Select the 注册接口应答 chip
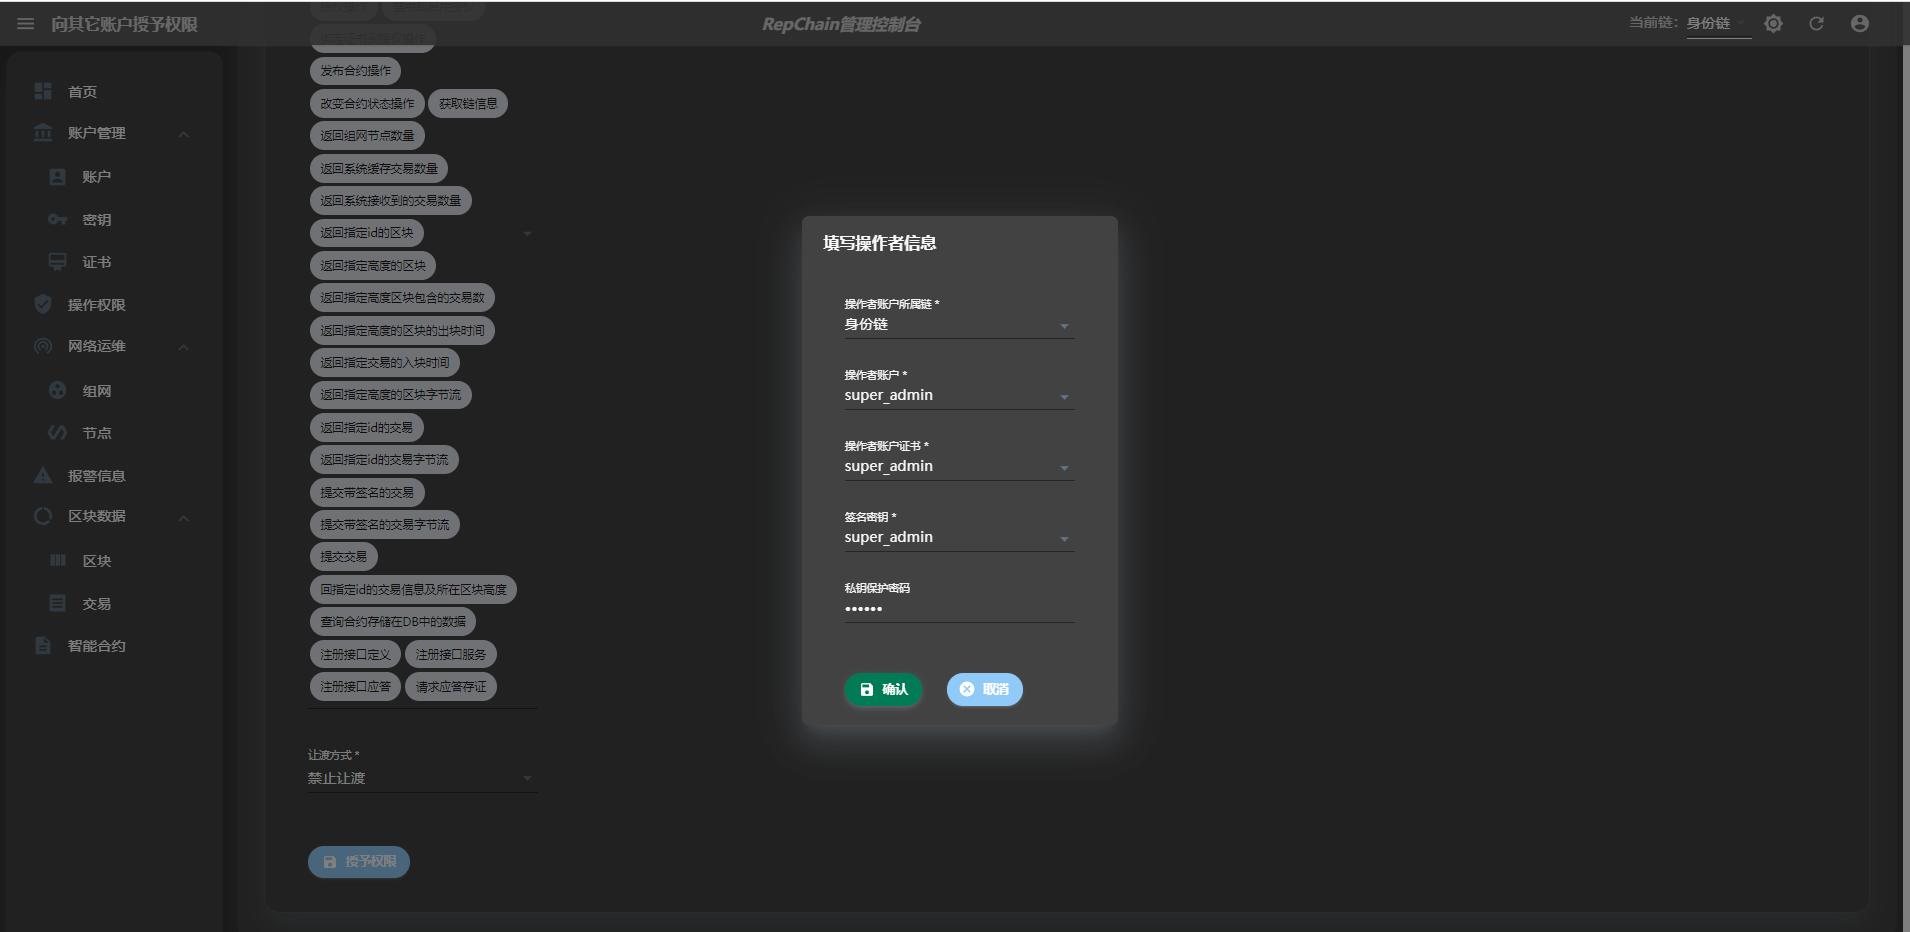This screenshot has width=1910, height=932. click(355, 686)
